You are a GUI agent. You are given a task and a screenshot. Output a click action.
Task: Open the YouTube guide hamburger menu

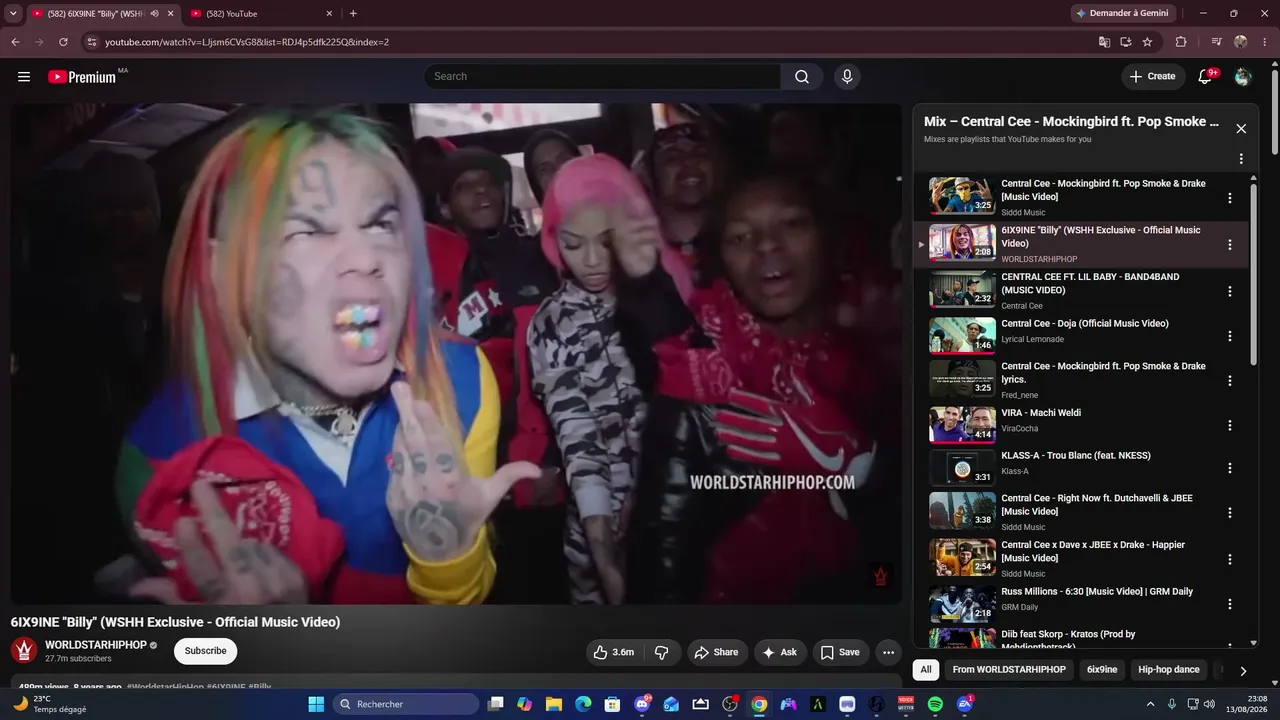click(x=24, y=77)
